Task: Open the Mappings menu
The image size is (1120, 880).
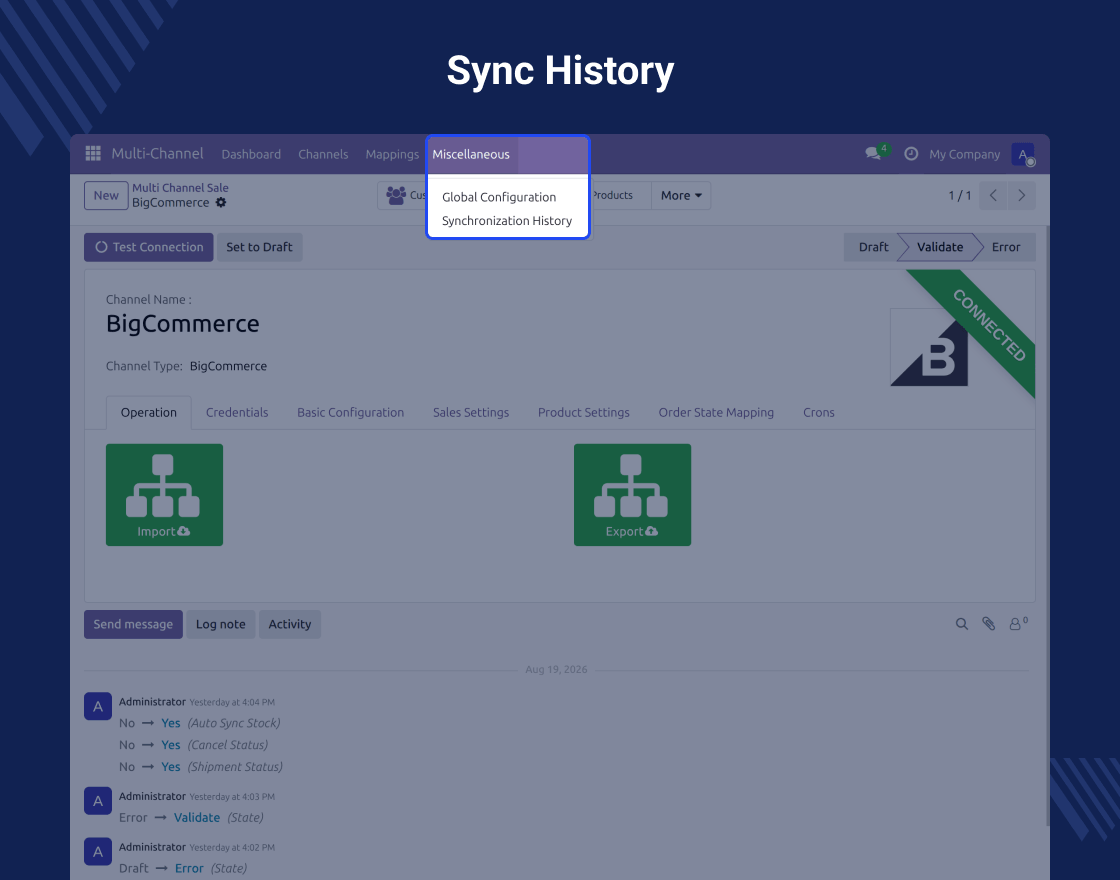Action: 392,154
